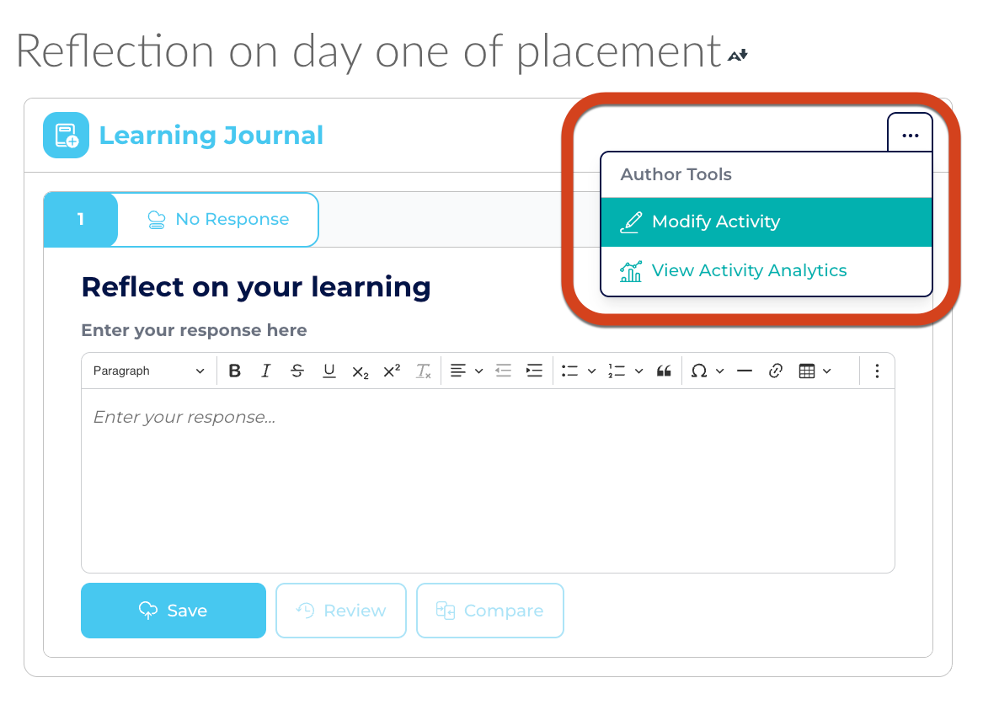Clear formatting with the Tx icon
The image size is (984, 716).
click(x=424, y=371)
